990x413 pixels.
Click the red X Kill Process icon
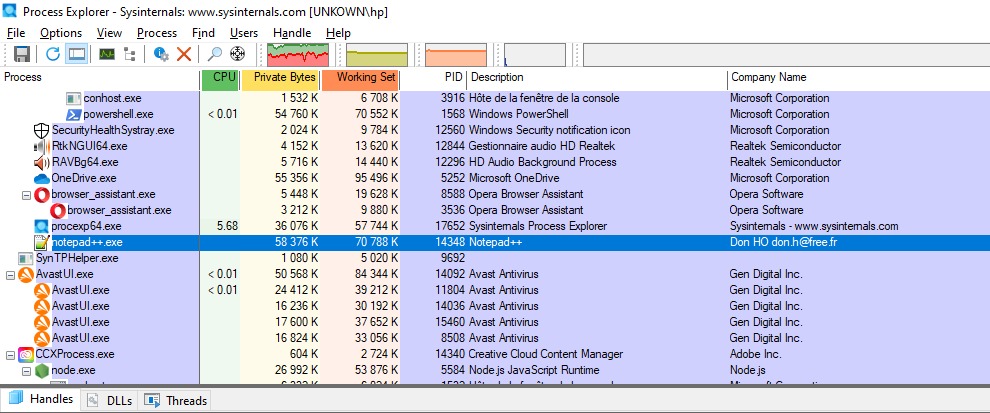point(184,54)
